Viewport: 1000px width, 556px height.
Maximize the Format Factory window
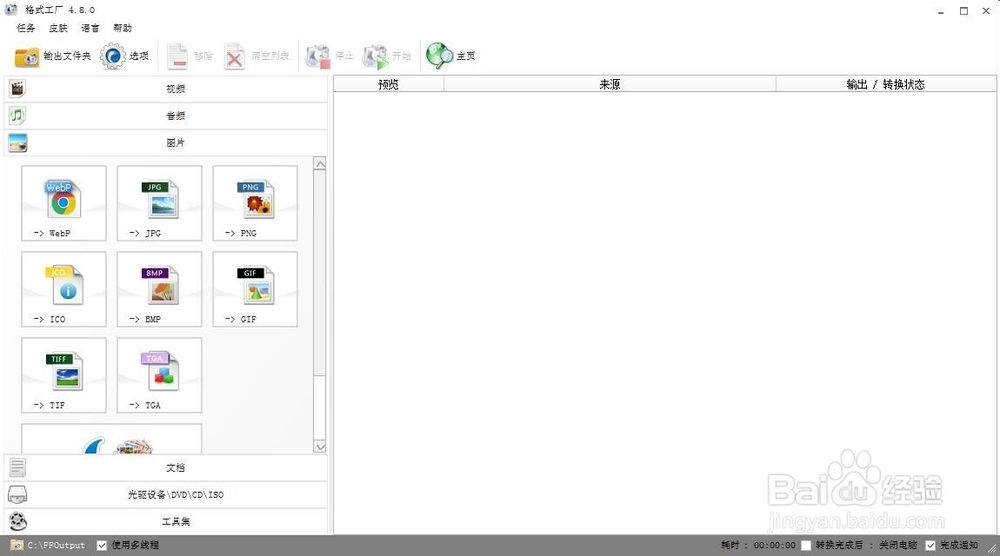click(x=964, y=11)
